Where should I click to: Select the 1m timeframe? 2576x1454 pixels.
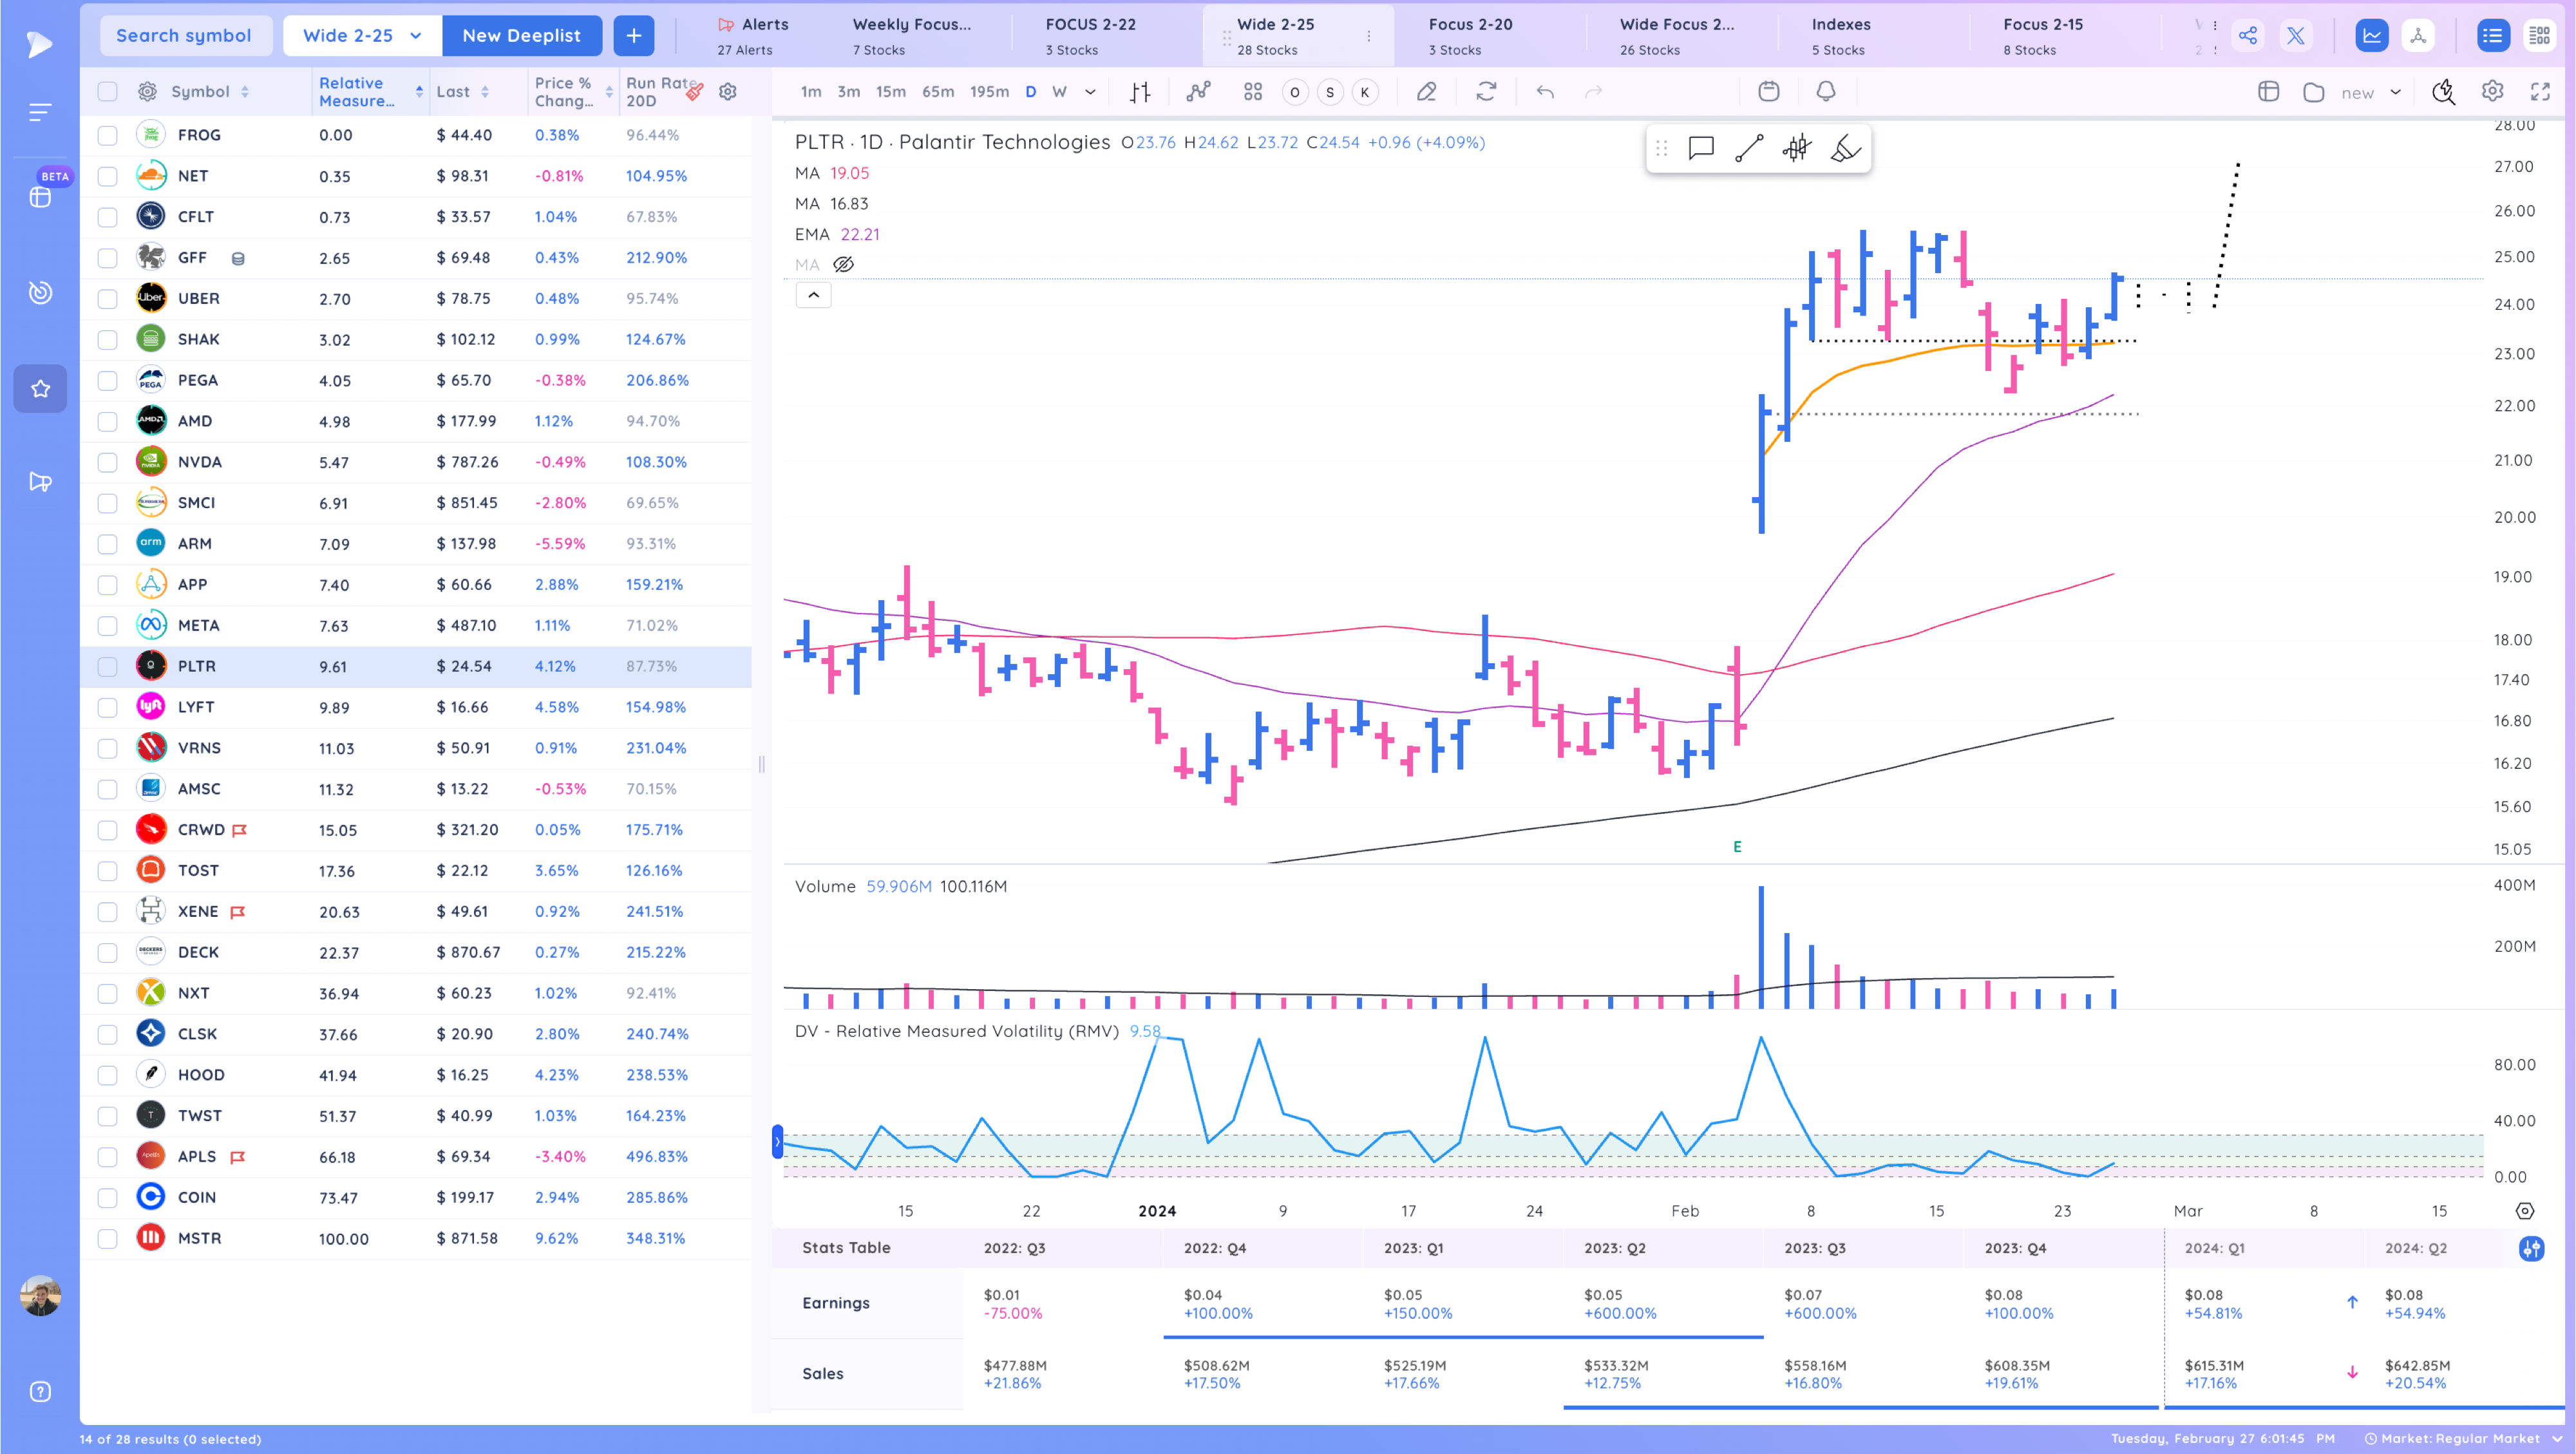(x=811, y=92)
